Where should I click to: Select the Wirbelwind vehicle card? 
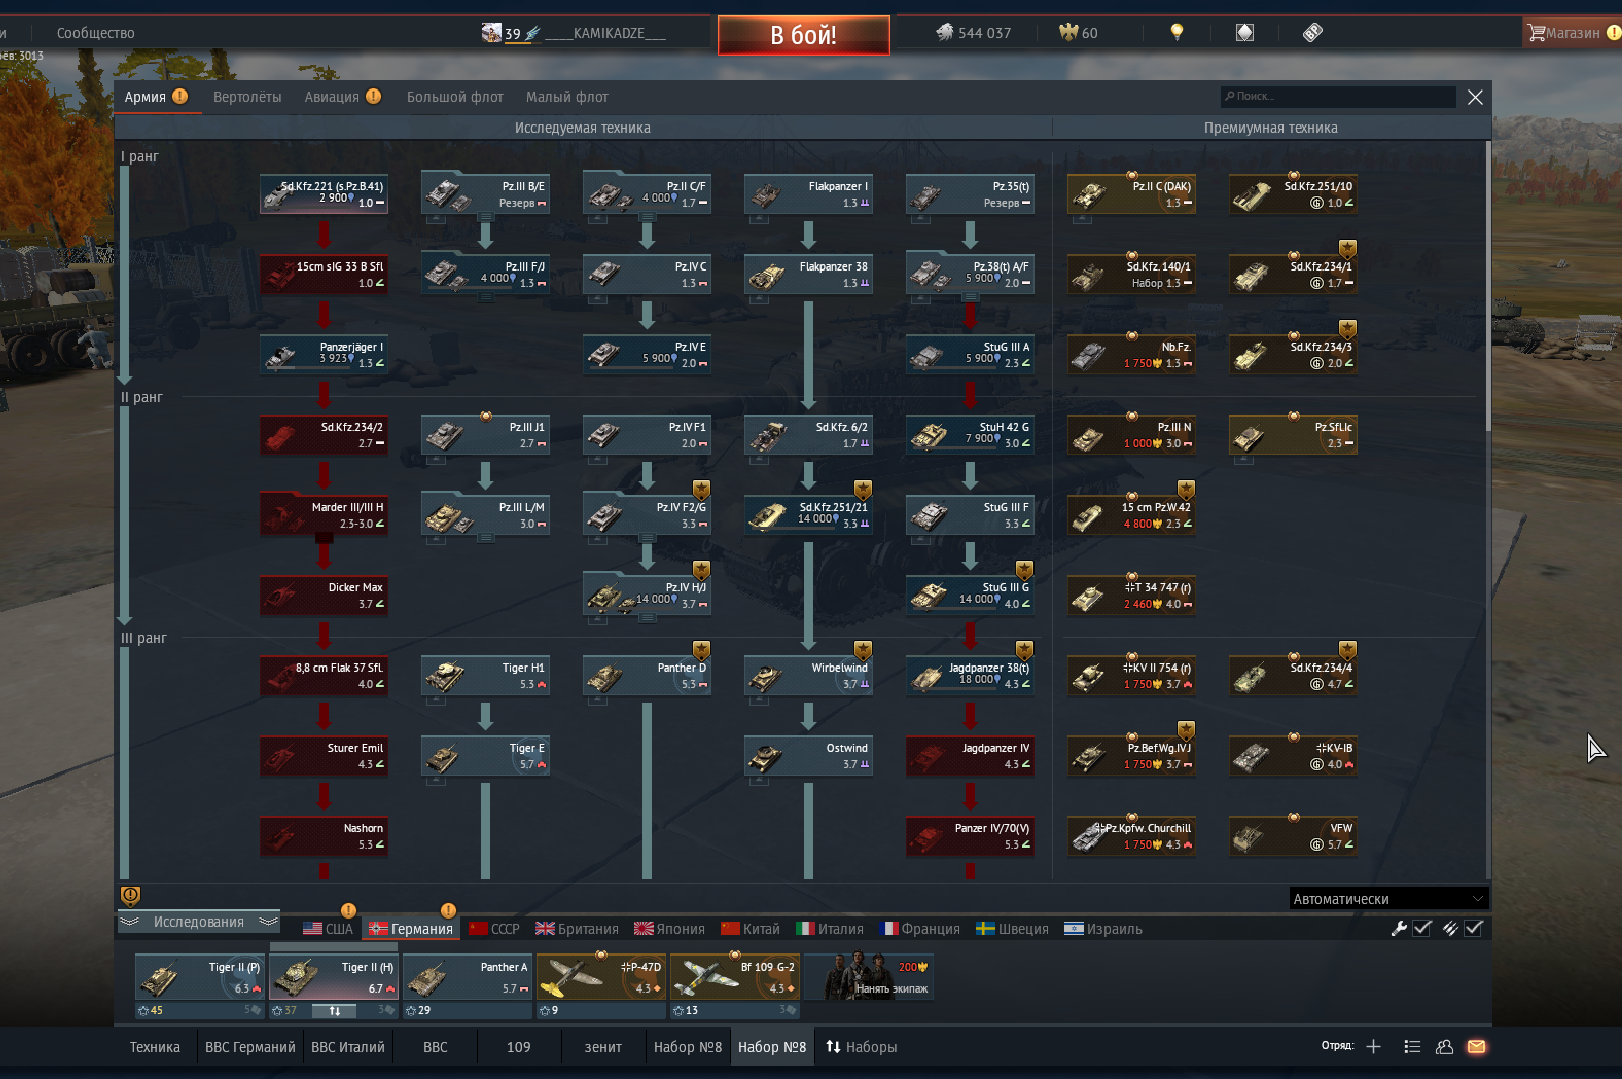808,675
